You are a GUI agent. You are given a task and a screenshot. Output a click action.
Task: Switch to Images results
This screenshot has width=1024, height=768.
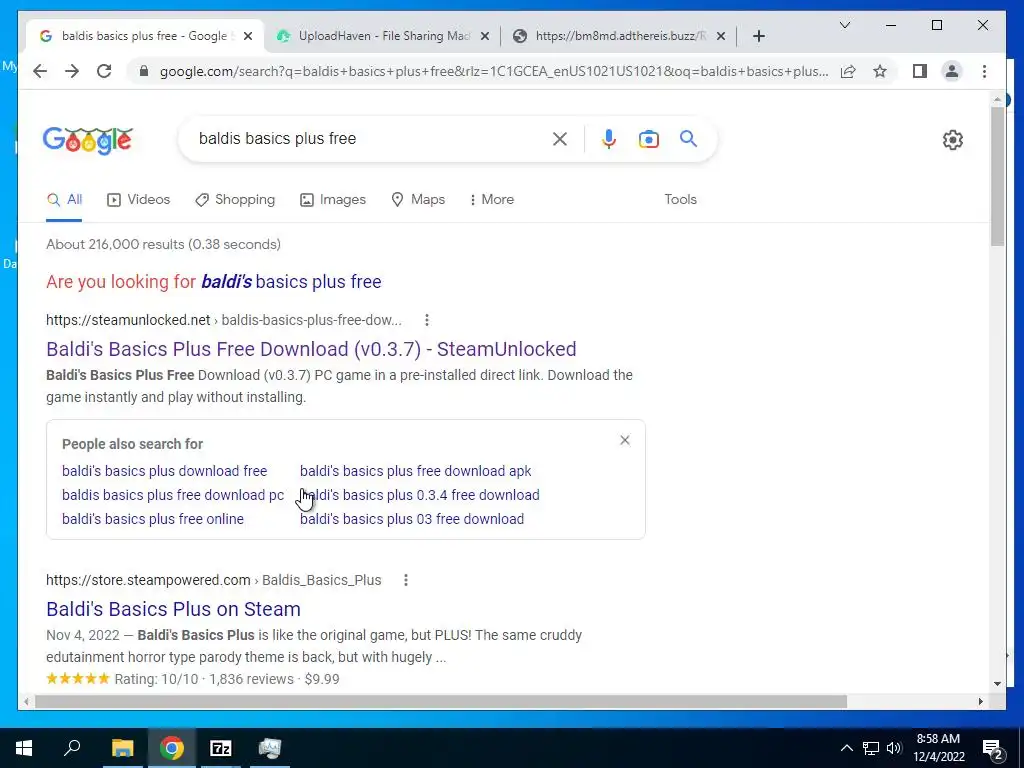pyautogui.click(x=332, y=200)
